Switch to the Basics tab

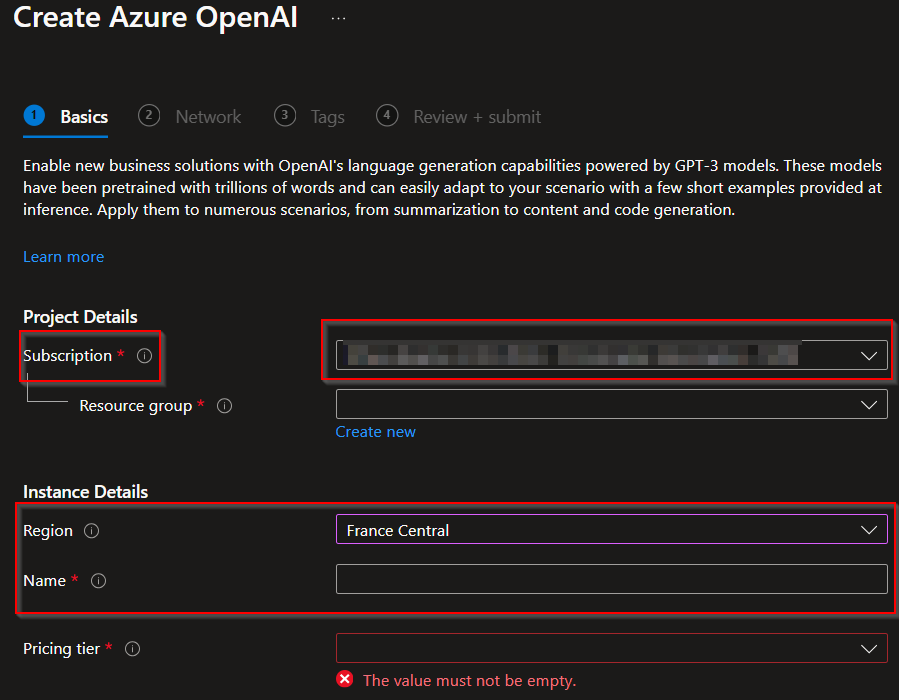point(83,117)
